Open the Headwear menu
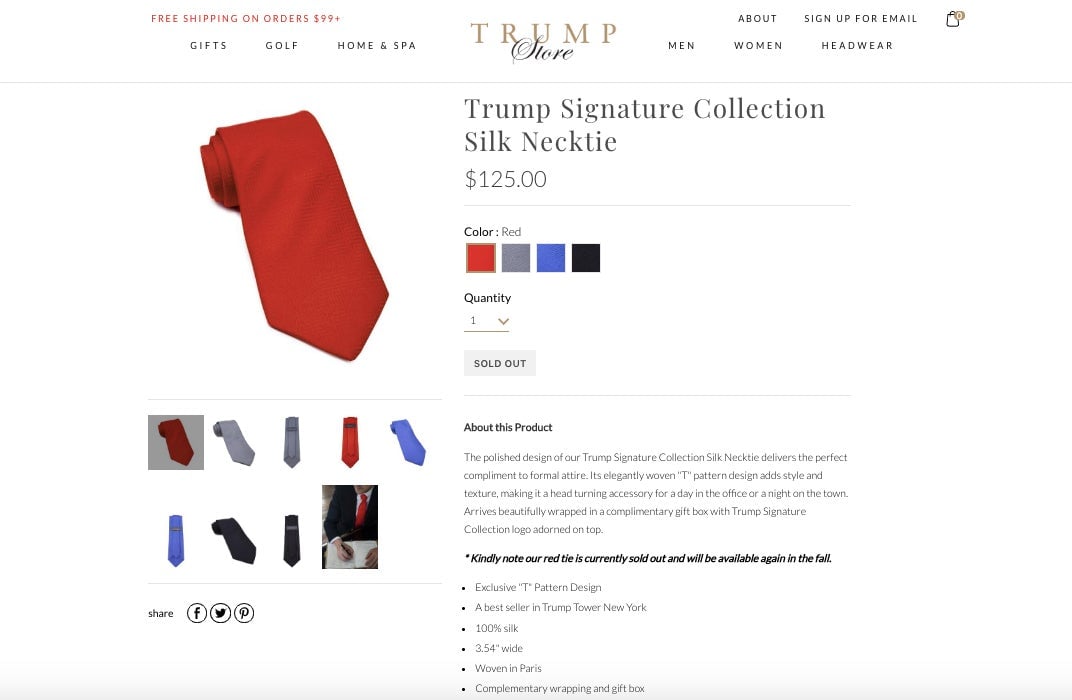1072x700 pixels. [x=857, y=46]
